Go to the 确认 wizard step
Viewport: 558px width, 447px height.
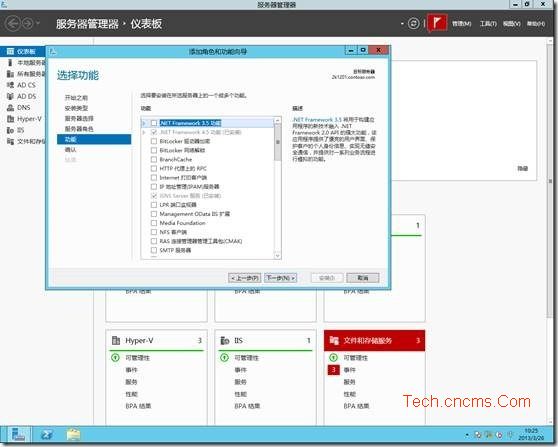[x=70, y=149]
